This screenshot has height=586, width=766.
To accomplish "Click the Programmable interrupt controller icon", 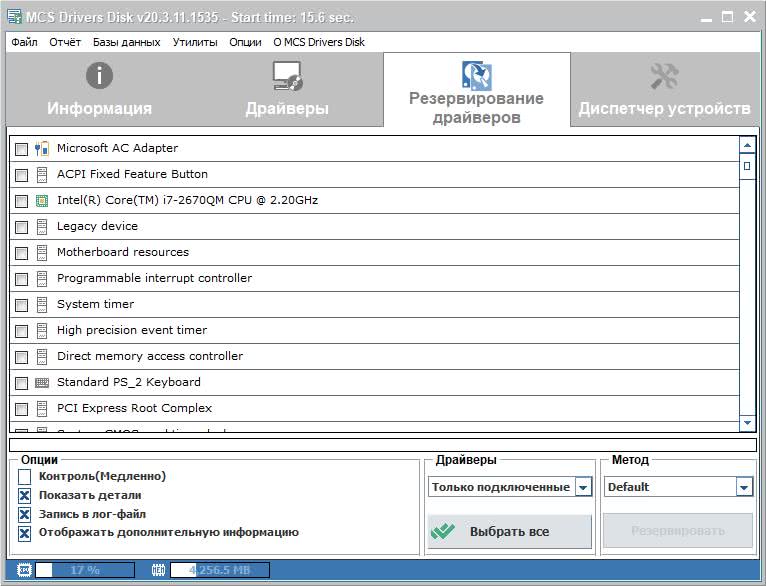I will [x=42, y=278].
